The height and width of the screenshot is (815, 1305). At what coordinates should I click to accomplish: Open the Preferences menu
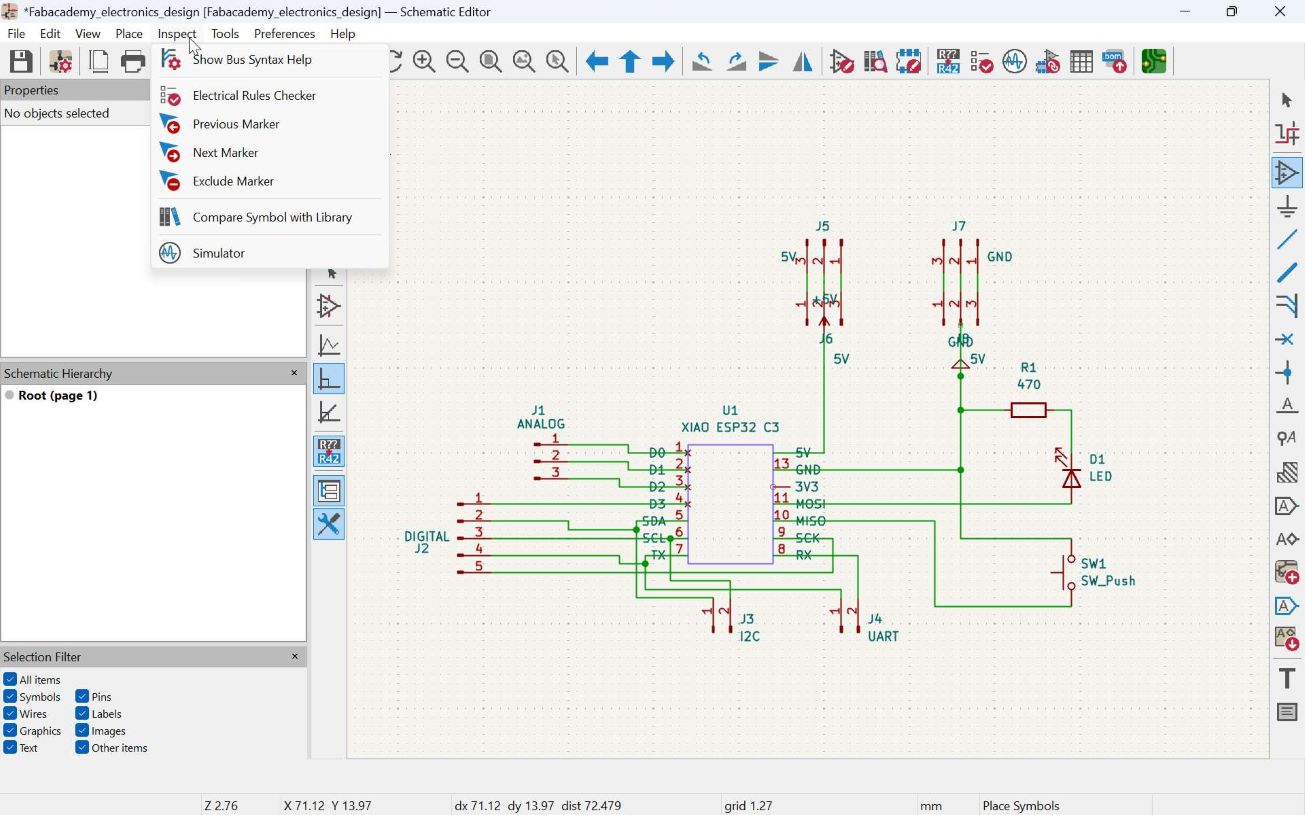tap(284, 34)
